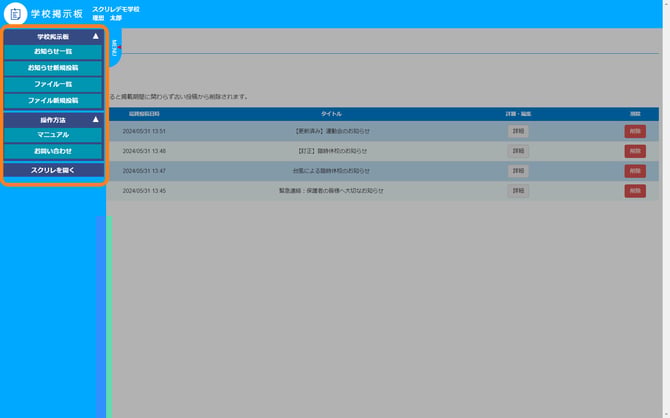The width and height of the screenshot is (670, 418).
Task: Click the date 2024/05/31 13:47
Action: pyautogui.click(x=144, y=171)
